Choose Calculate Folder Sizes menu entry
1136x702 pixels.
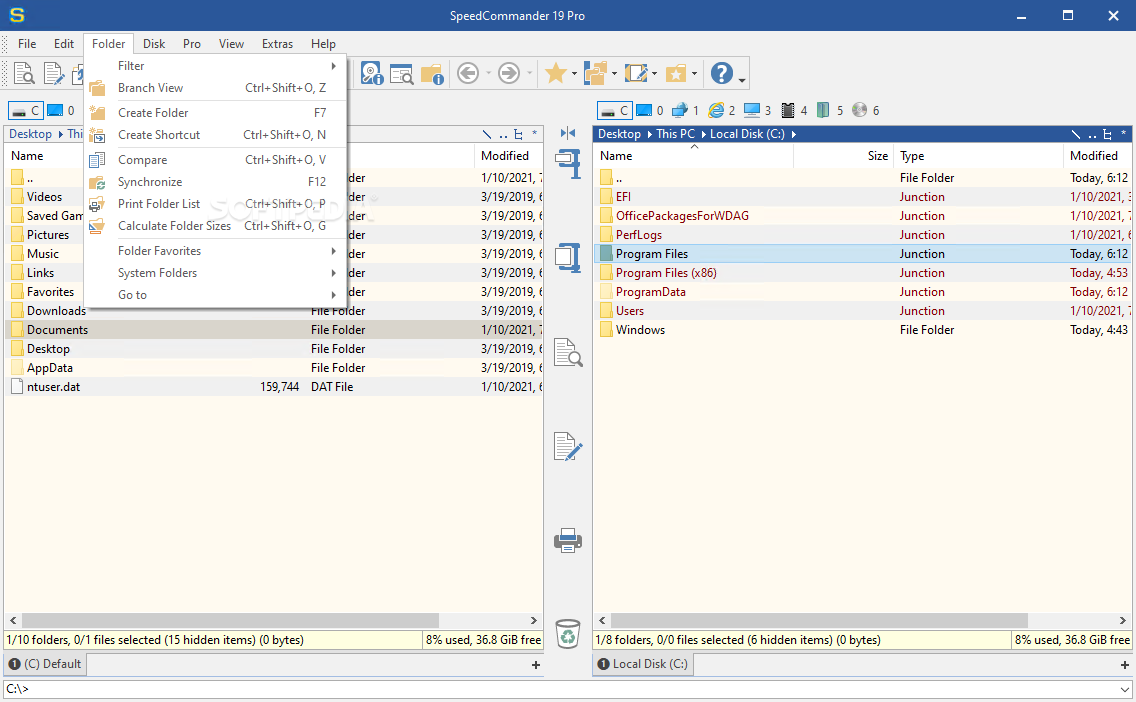coord(216,226)
